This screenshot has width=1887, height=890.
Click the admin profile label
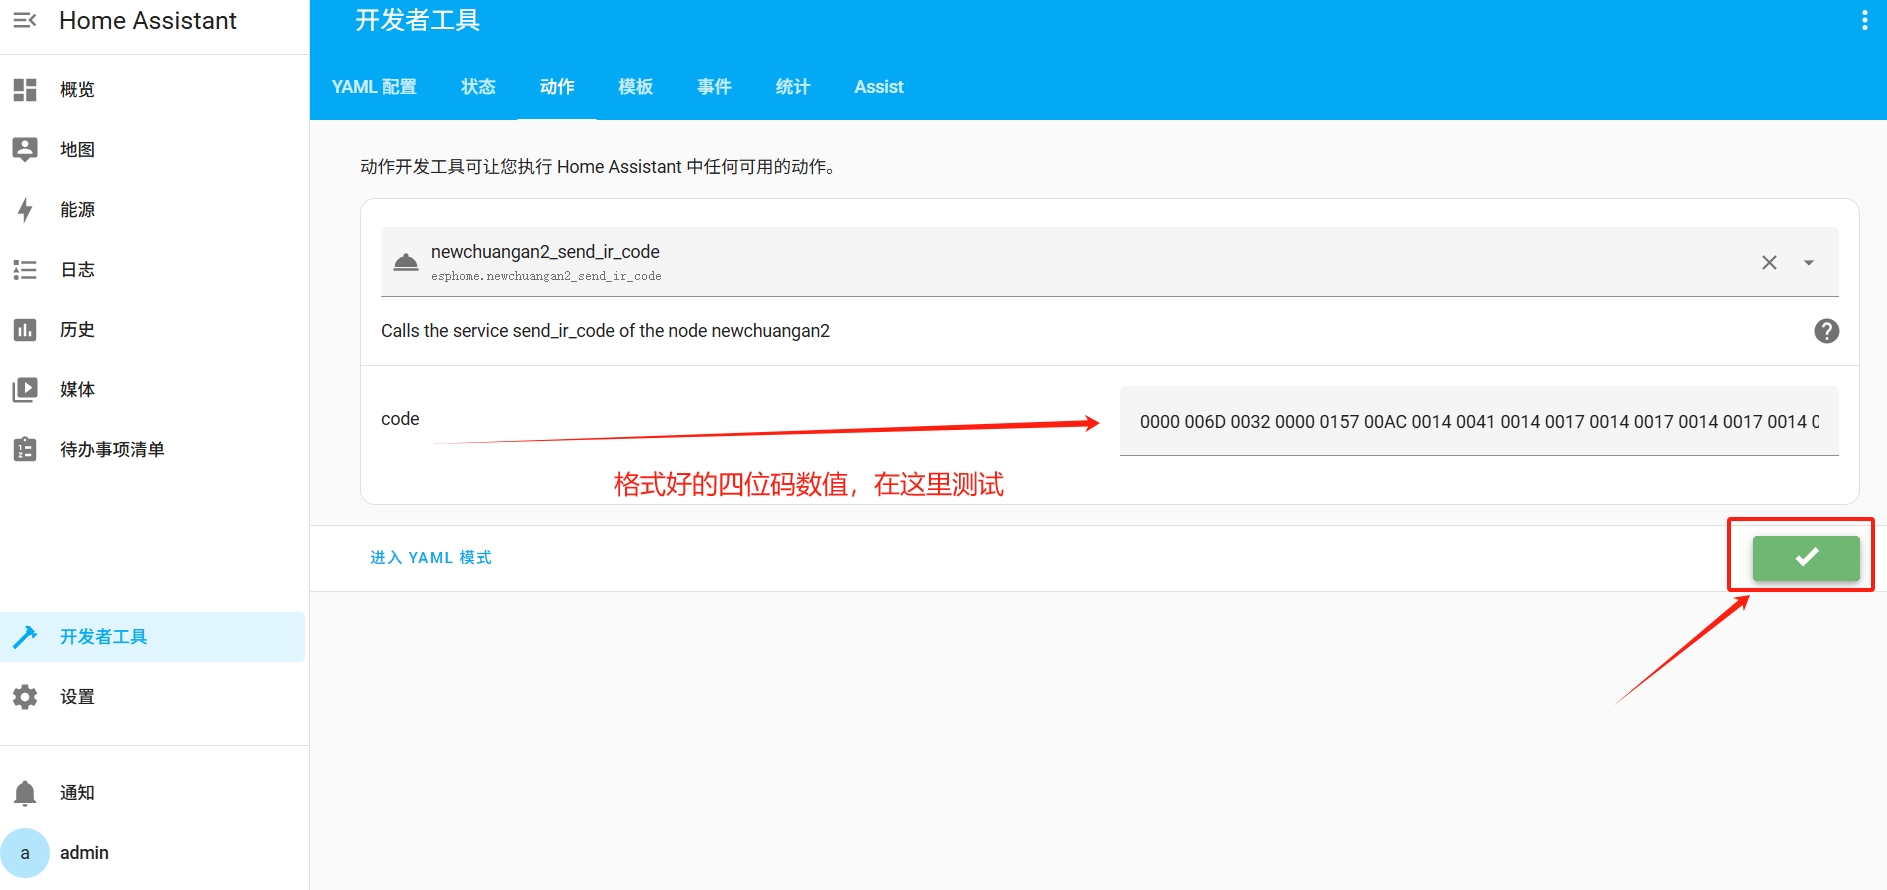pyautogui.click(x=84, y=853)
